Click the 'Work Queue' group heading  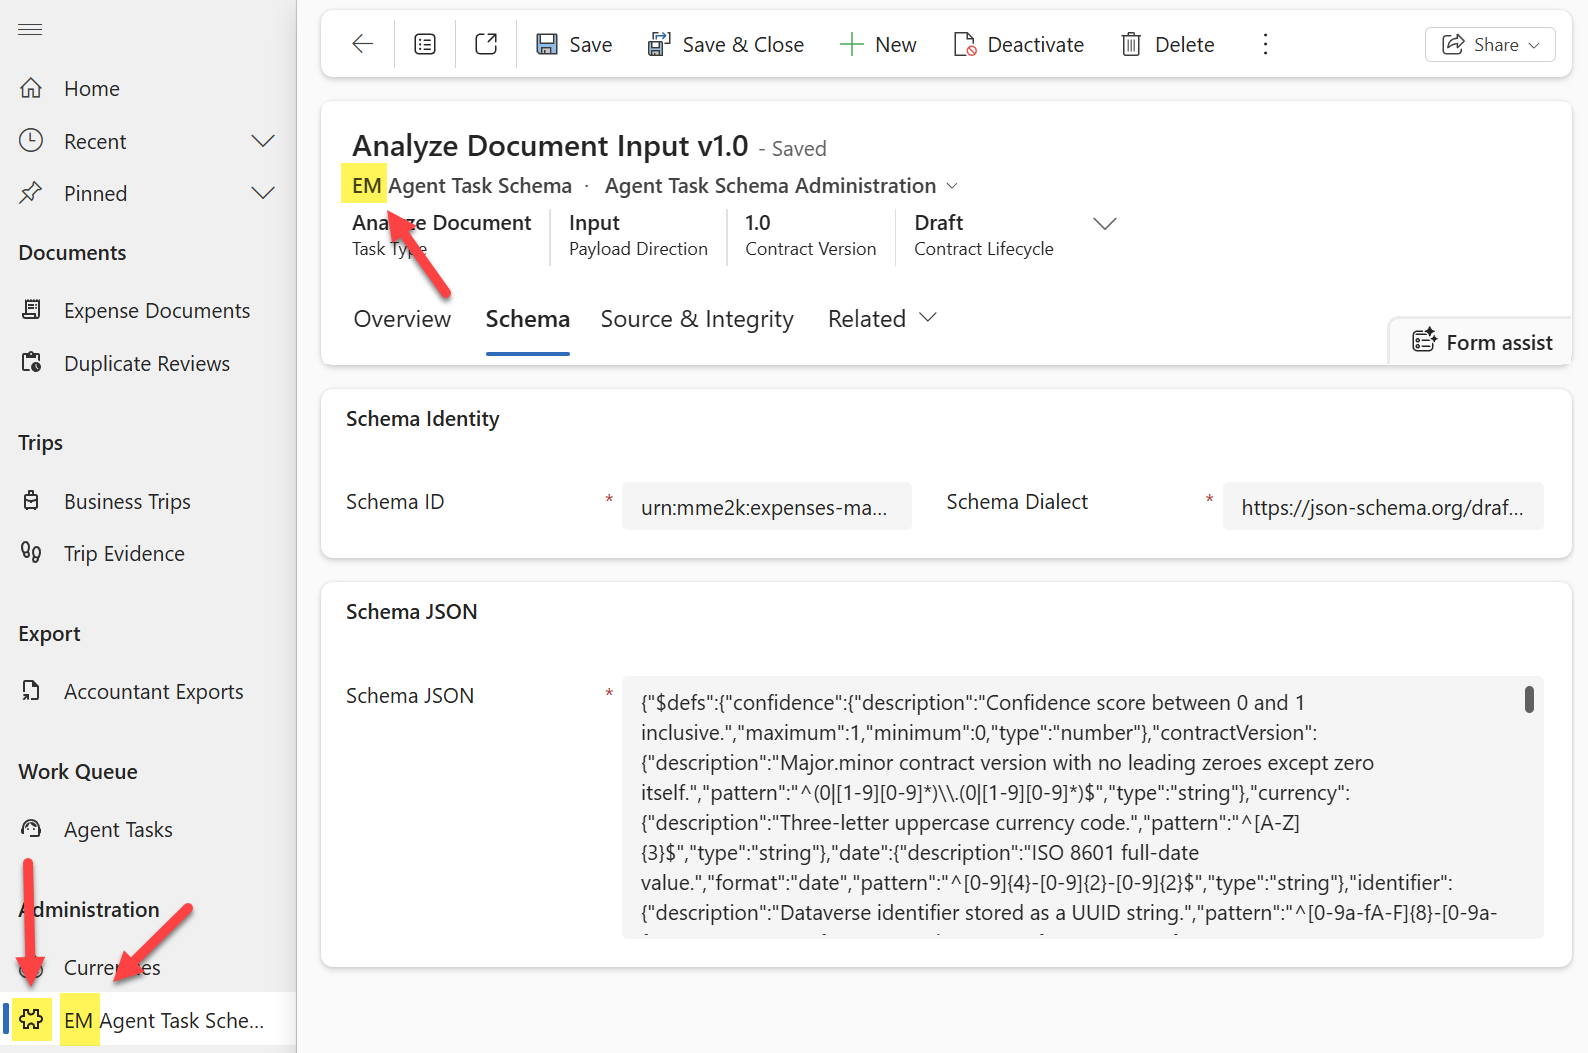78,772
